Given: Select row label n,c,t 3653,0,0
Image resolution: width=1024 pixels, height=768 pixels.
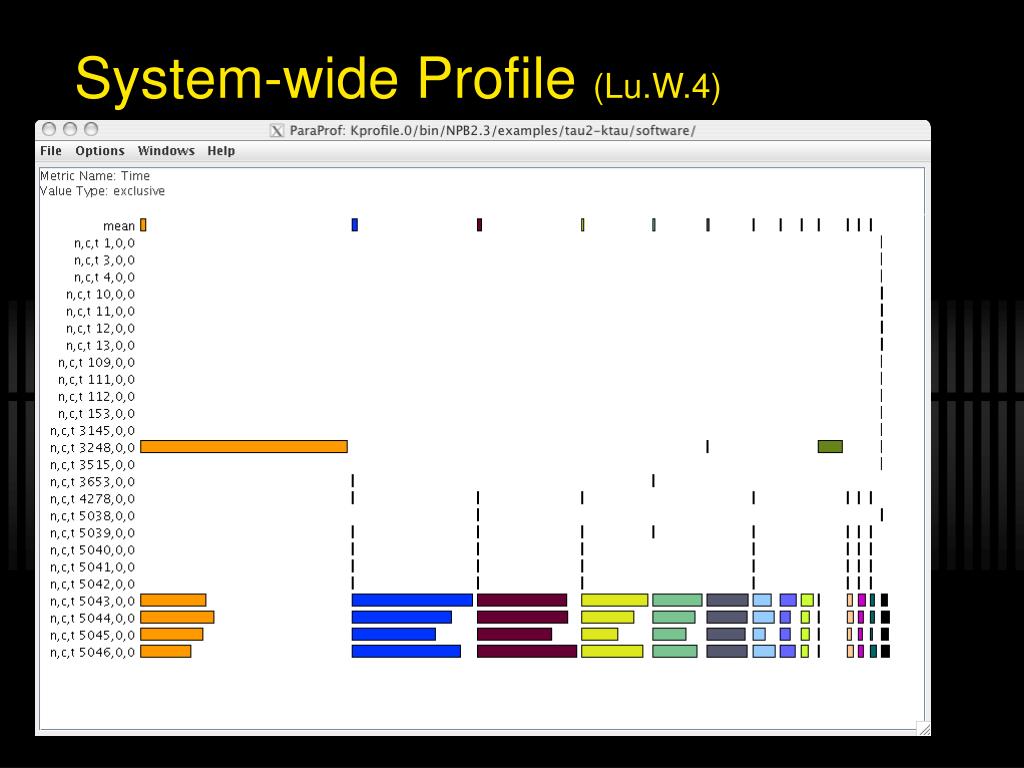Looking at the screenshot, I should click(x=93, y=481).
